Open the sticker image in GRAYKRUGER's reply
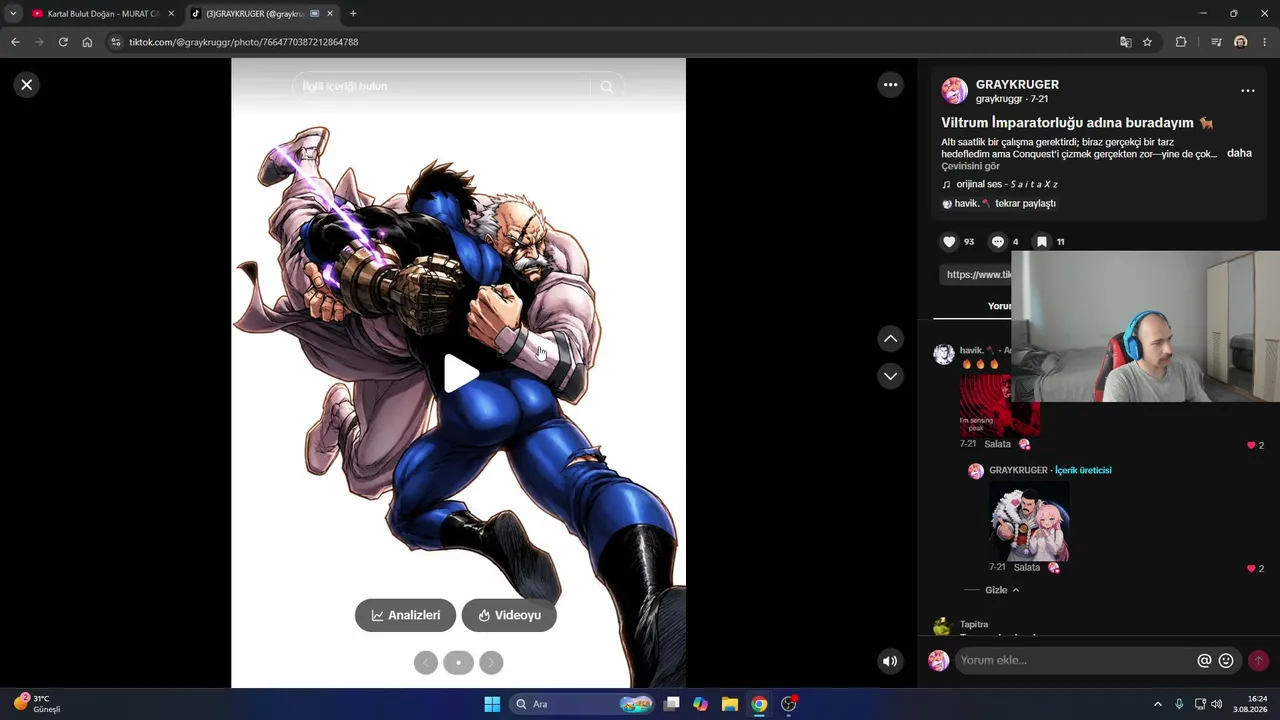Image resolution: width=1280 pixels, height=720 pixels. click(1029, 521)
